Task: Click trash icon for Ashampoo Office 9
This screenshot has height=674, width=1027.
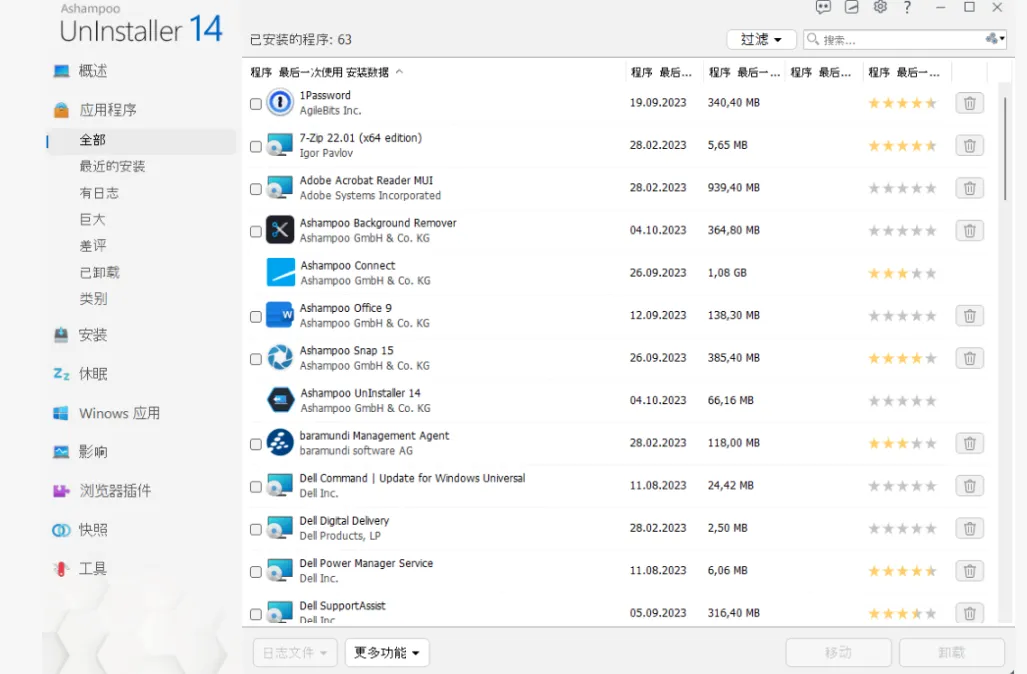Action: 969,316
